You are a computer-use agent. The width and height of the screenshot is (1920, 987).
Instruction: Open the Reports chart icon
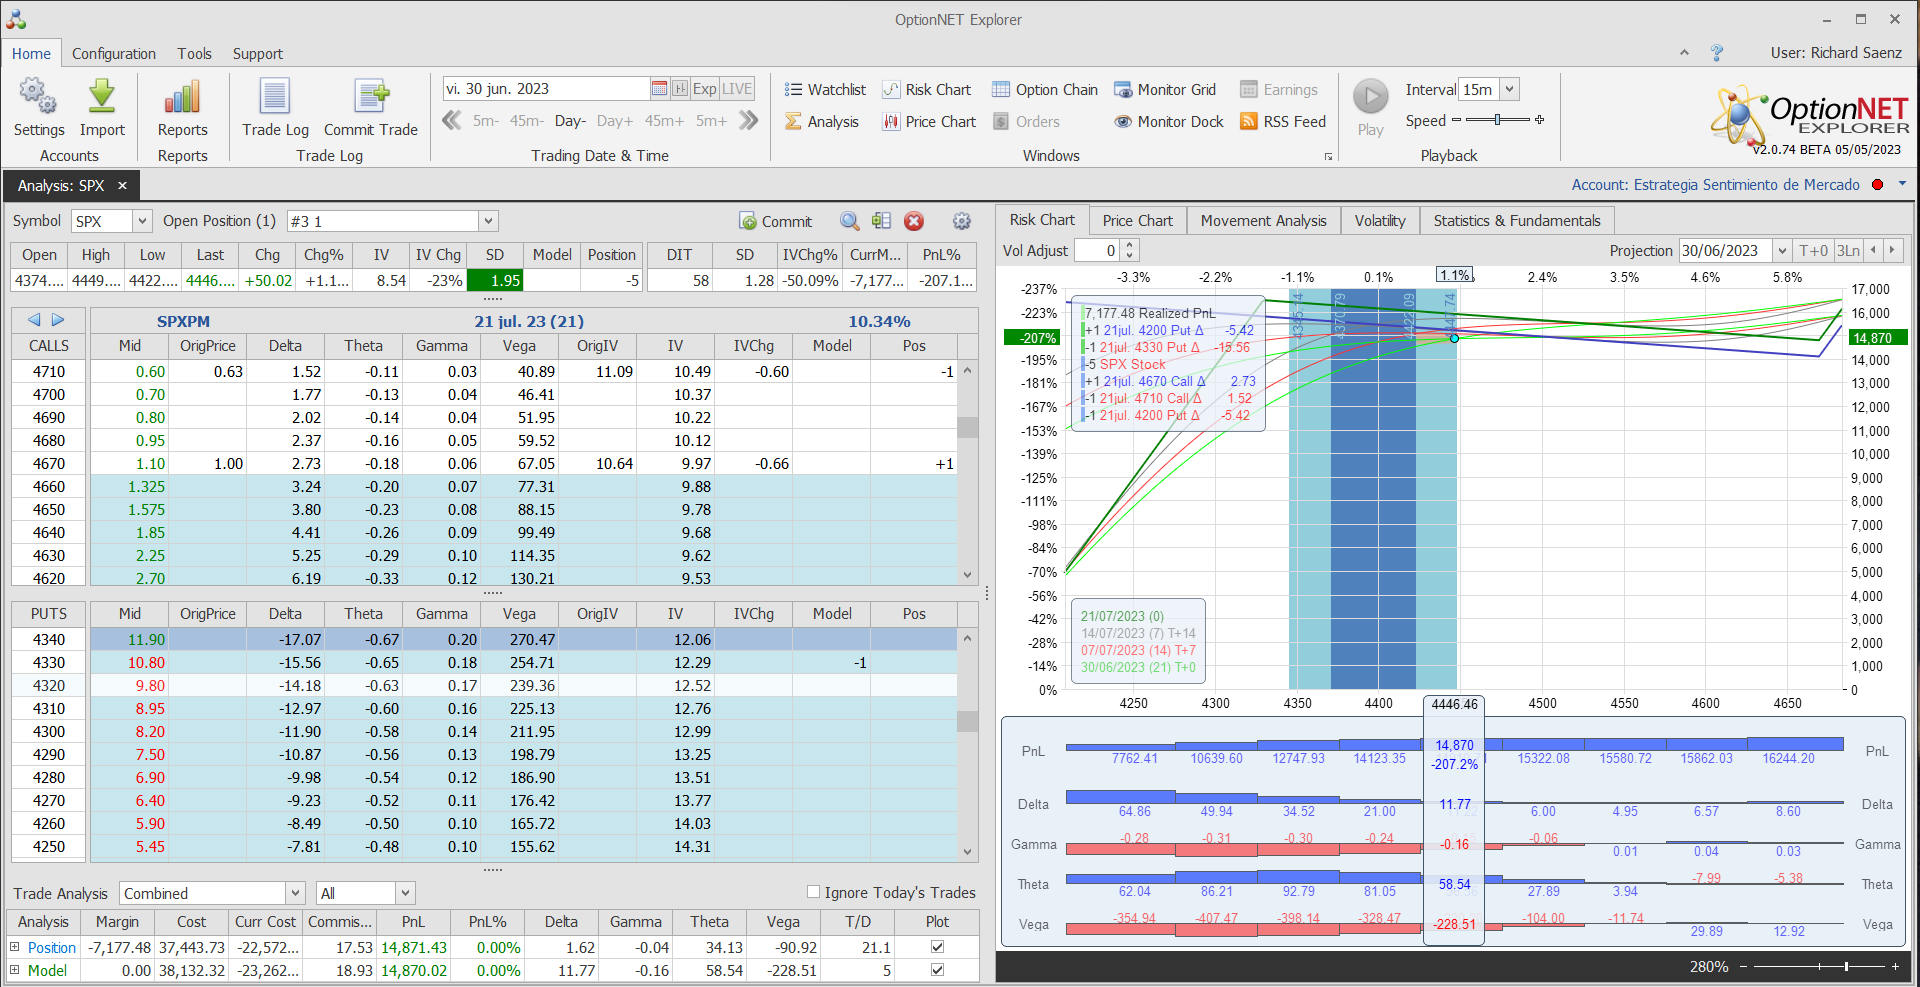click(182, 98)
